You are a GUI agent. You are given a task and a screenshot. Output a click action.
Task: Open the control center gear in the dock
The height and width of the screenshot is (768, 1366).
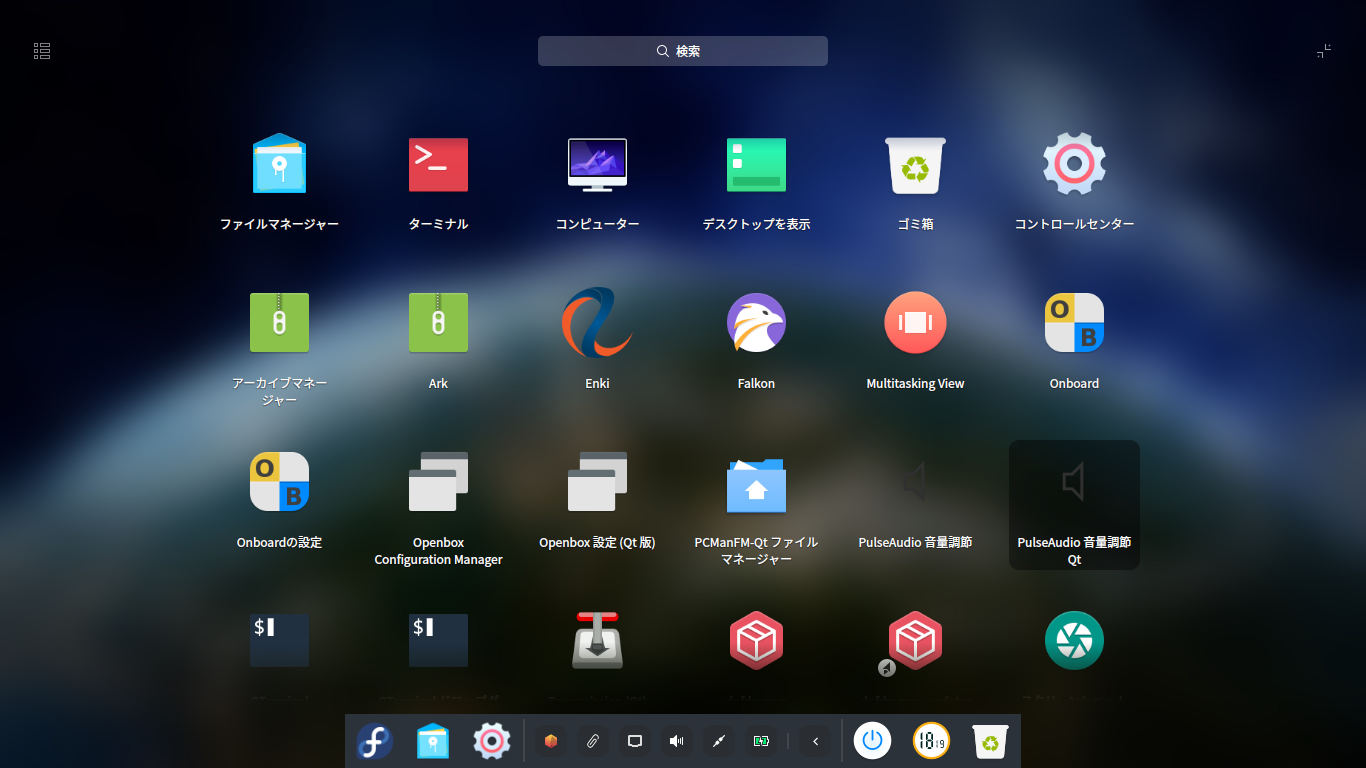point(491,741)
